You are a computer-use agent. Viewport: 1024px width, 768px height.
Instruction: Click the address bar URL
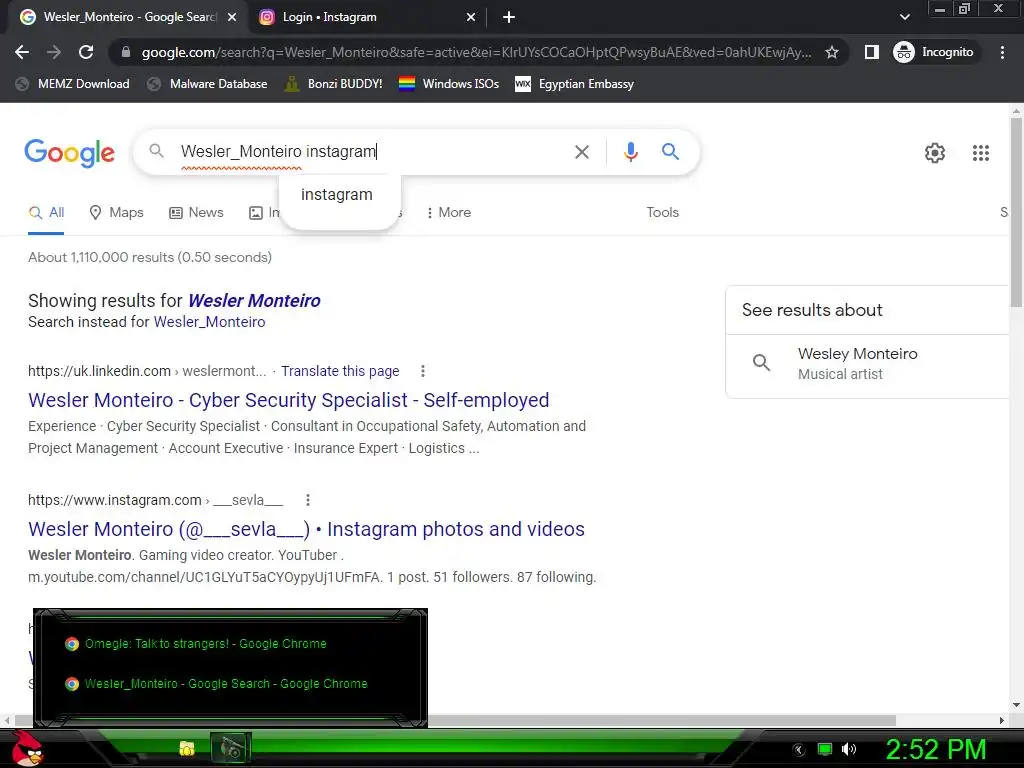click(x=476, y=52)
